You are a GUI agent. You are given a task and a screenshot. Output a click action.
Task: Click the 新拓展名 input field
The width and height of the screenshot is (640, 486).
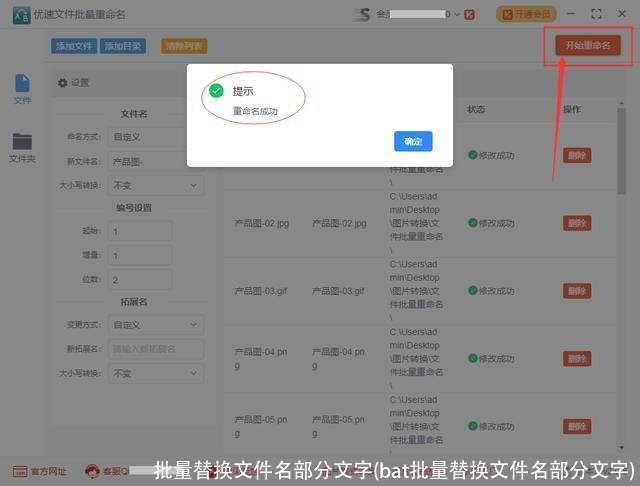[156, 349]
